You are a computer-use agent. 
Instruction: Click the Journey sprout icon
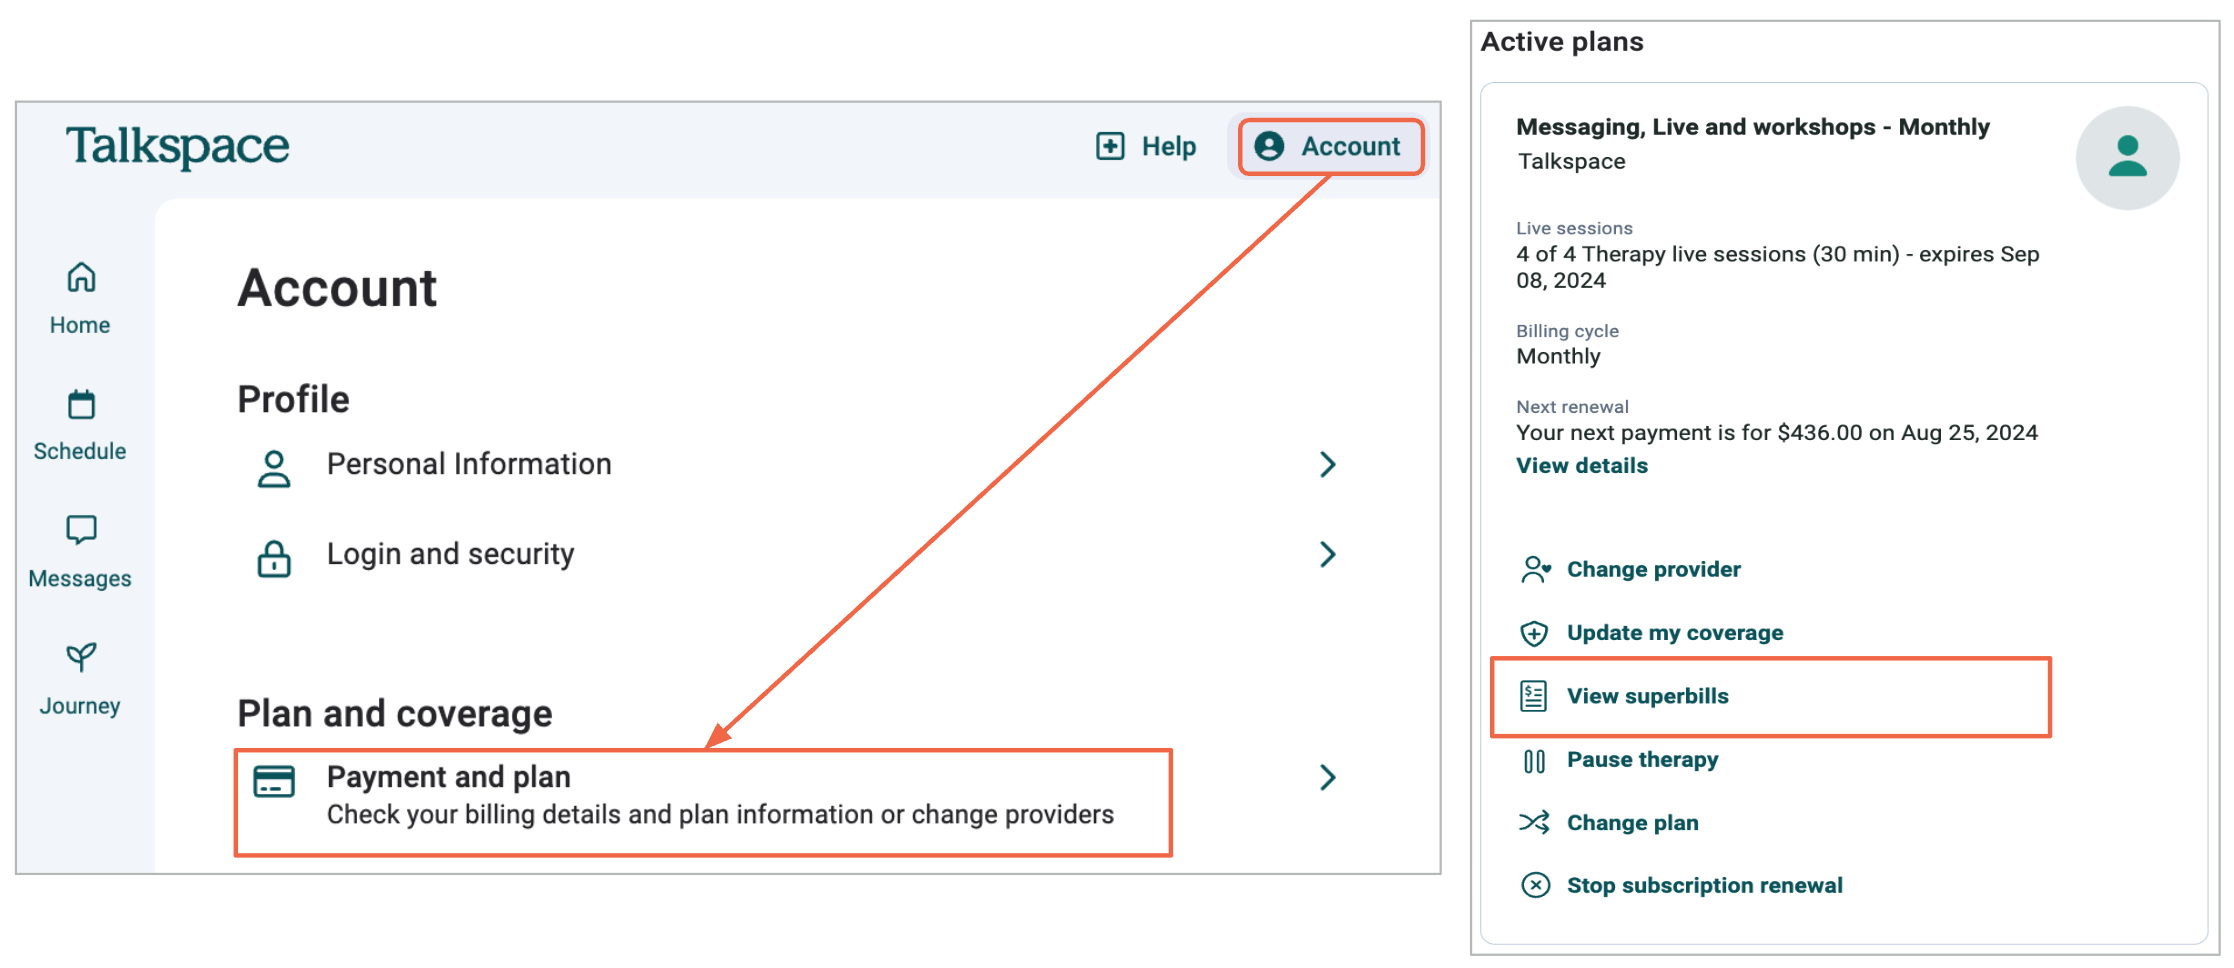(x=81, y=657)
